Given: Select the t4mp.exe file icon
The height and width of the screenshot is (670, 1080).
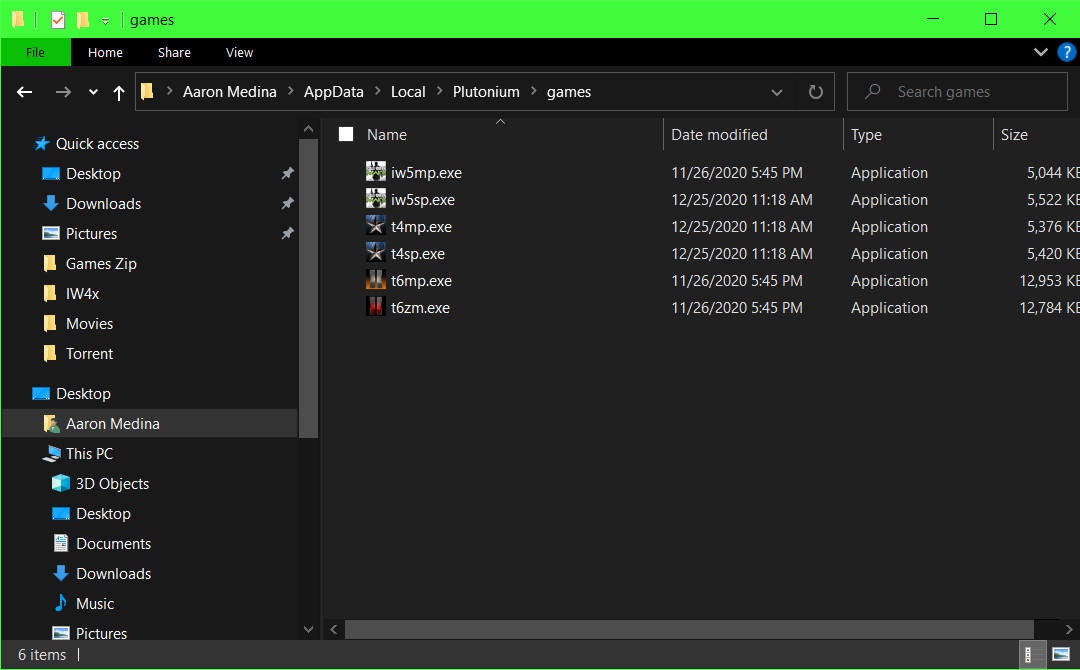Looking at the screenshot, I should click(x=375, y=226).
